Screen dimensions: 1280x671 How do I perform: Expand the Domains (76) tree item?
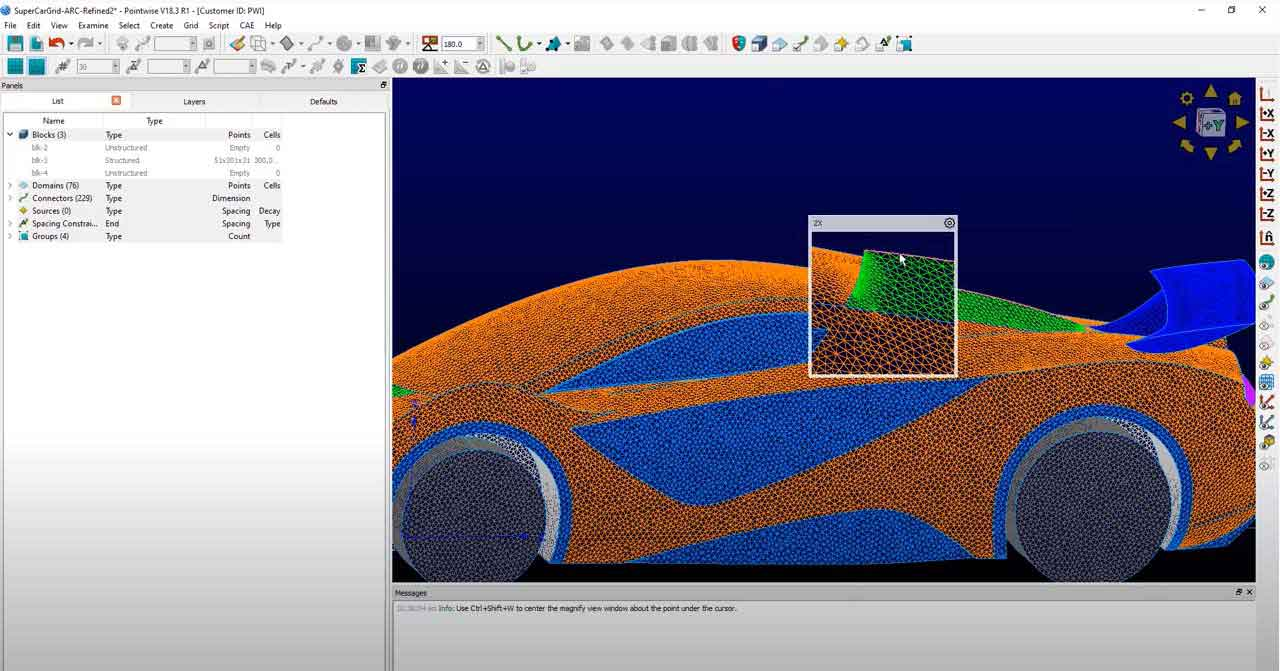pos(10,185)
